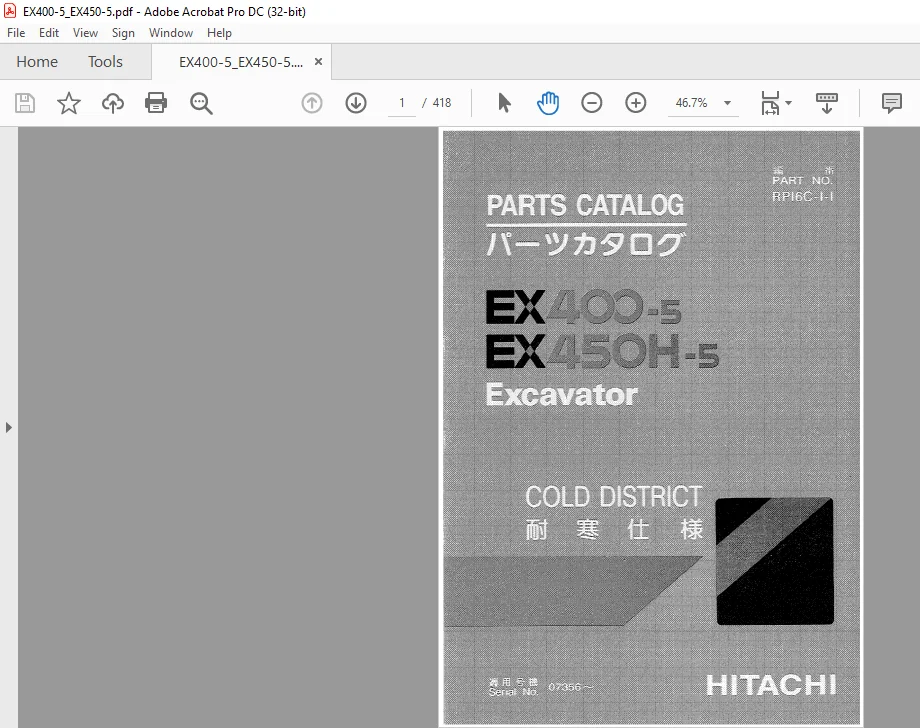
Task: Zoom in with the plus circle
Action: (635, 103)
